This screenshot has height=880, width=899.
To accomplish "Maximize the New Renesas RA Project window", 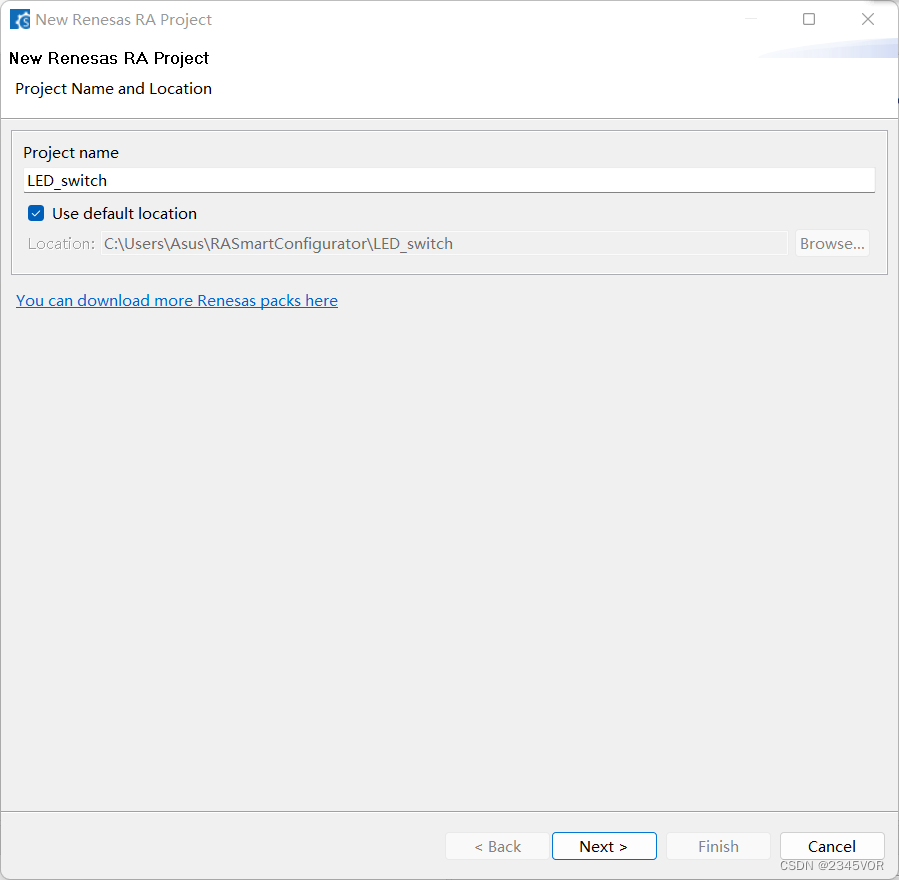I will click(x=808, y=19).
